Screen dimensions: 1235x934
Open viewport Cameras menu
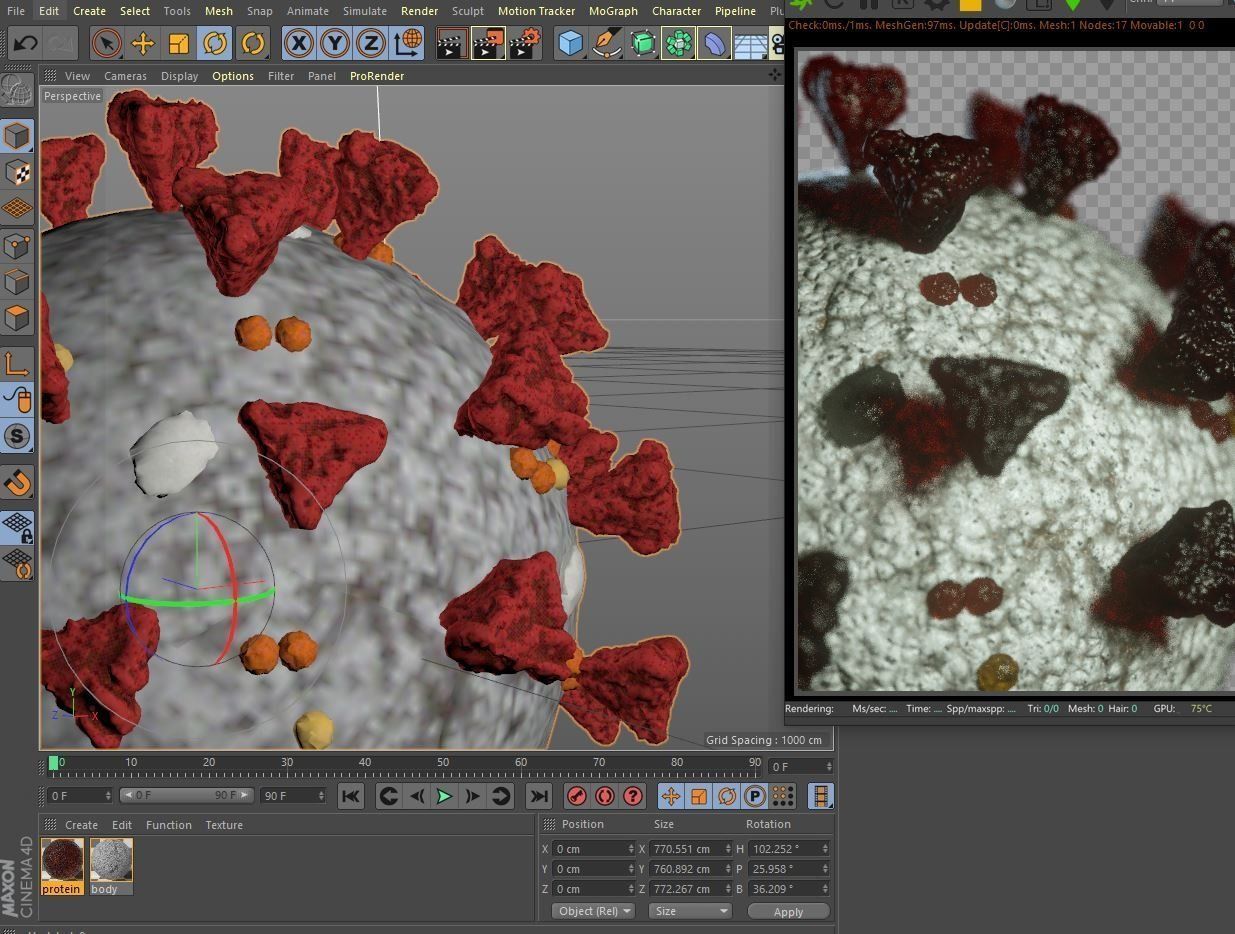125,76
